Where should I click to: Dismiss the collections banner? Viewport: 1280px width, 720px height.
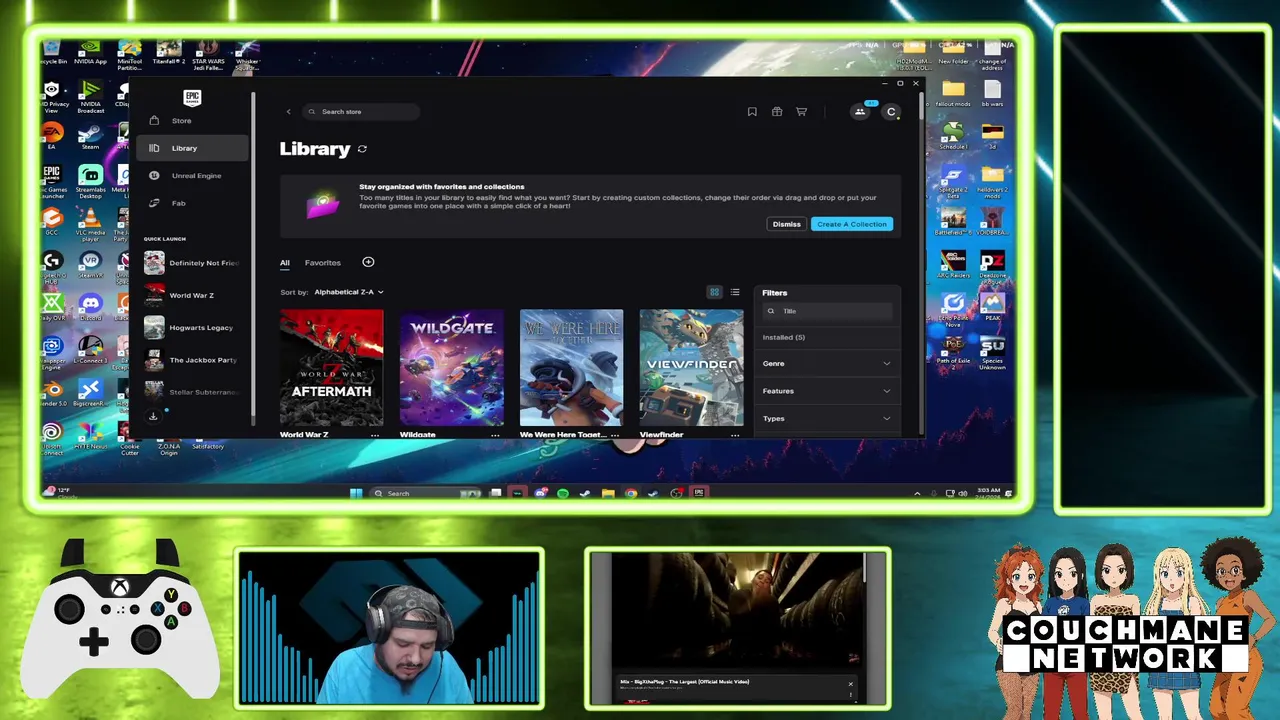(786, 224)
